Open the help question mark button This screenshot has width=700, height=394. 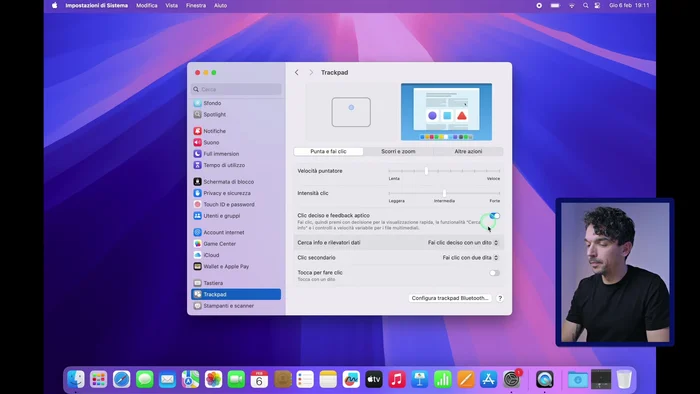tap(500, 299)
